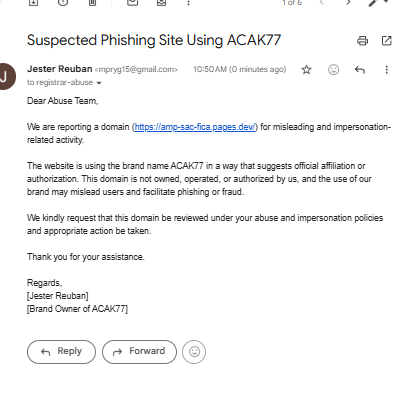The image size is (413, 415).
Task: Add emoji reaction in message header
Action: coord(333,70)
